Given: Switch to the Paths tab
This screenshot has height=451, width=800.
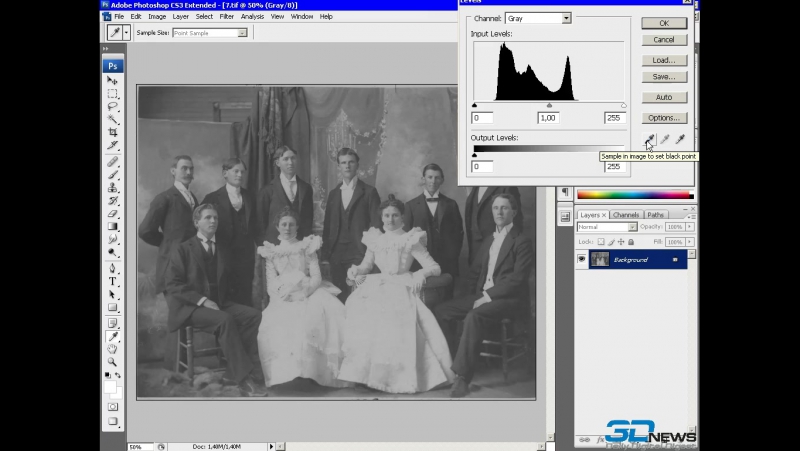Looking at the screenshot, I should (x=656, y=215).
